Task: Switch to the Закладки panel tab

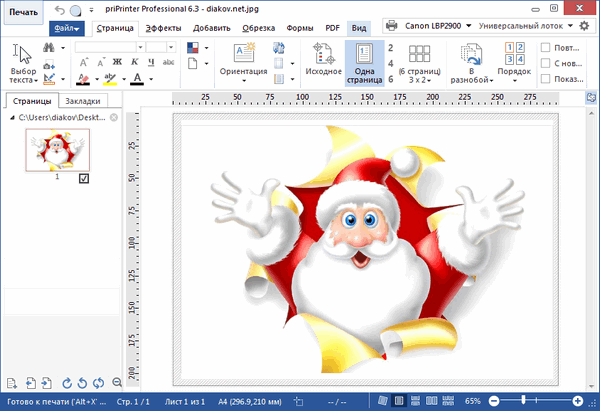Action: point(83,101)
